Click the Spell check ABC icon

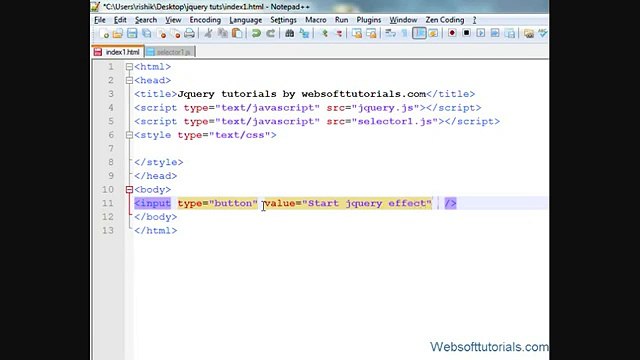543,33
